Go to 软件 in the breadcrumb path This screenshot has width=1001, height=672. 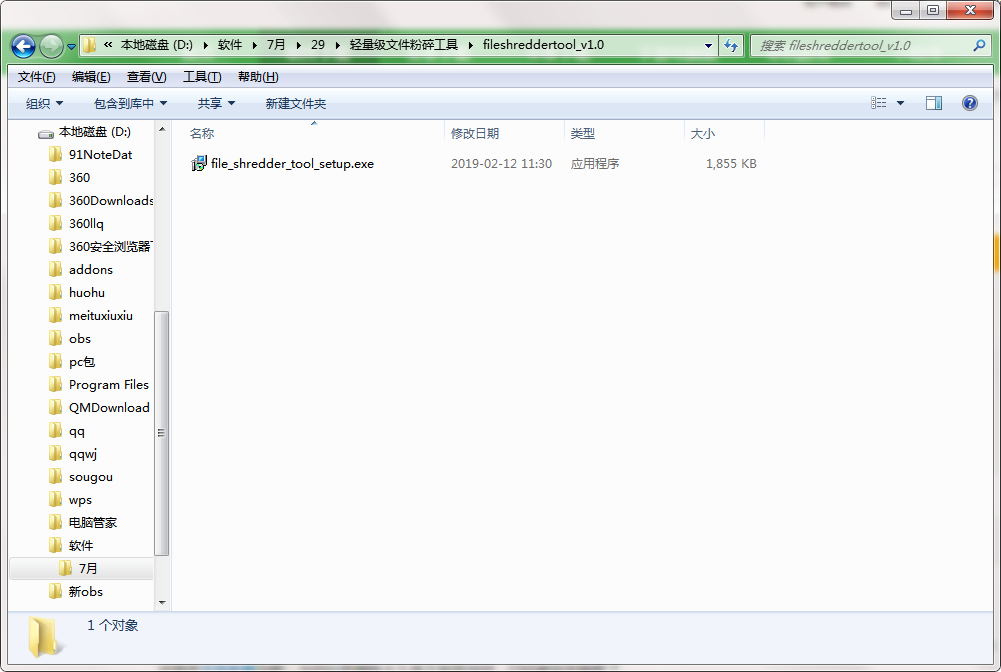coord(230,45)
